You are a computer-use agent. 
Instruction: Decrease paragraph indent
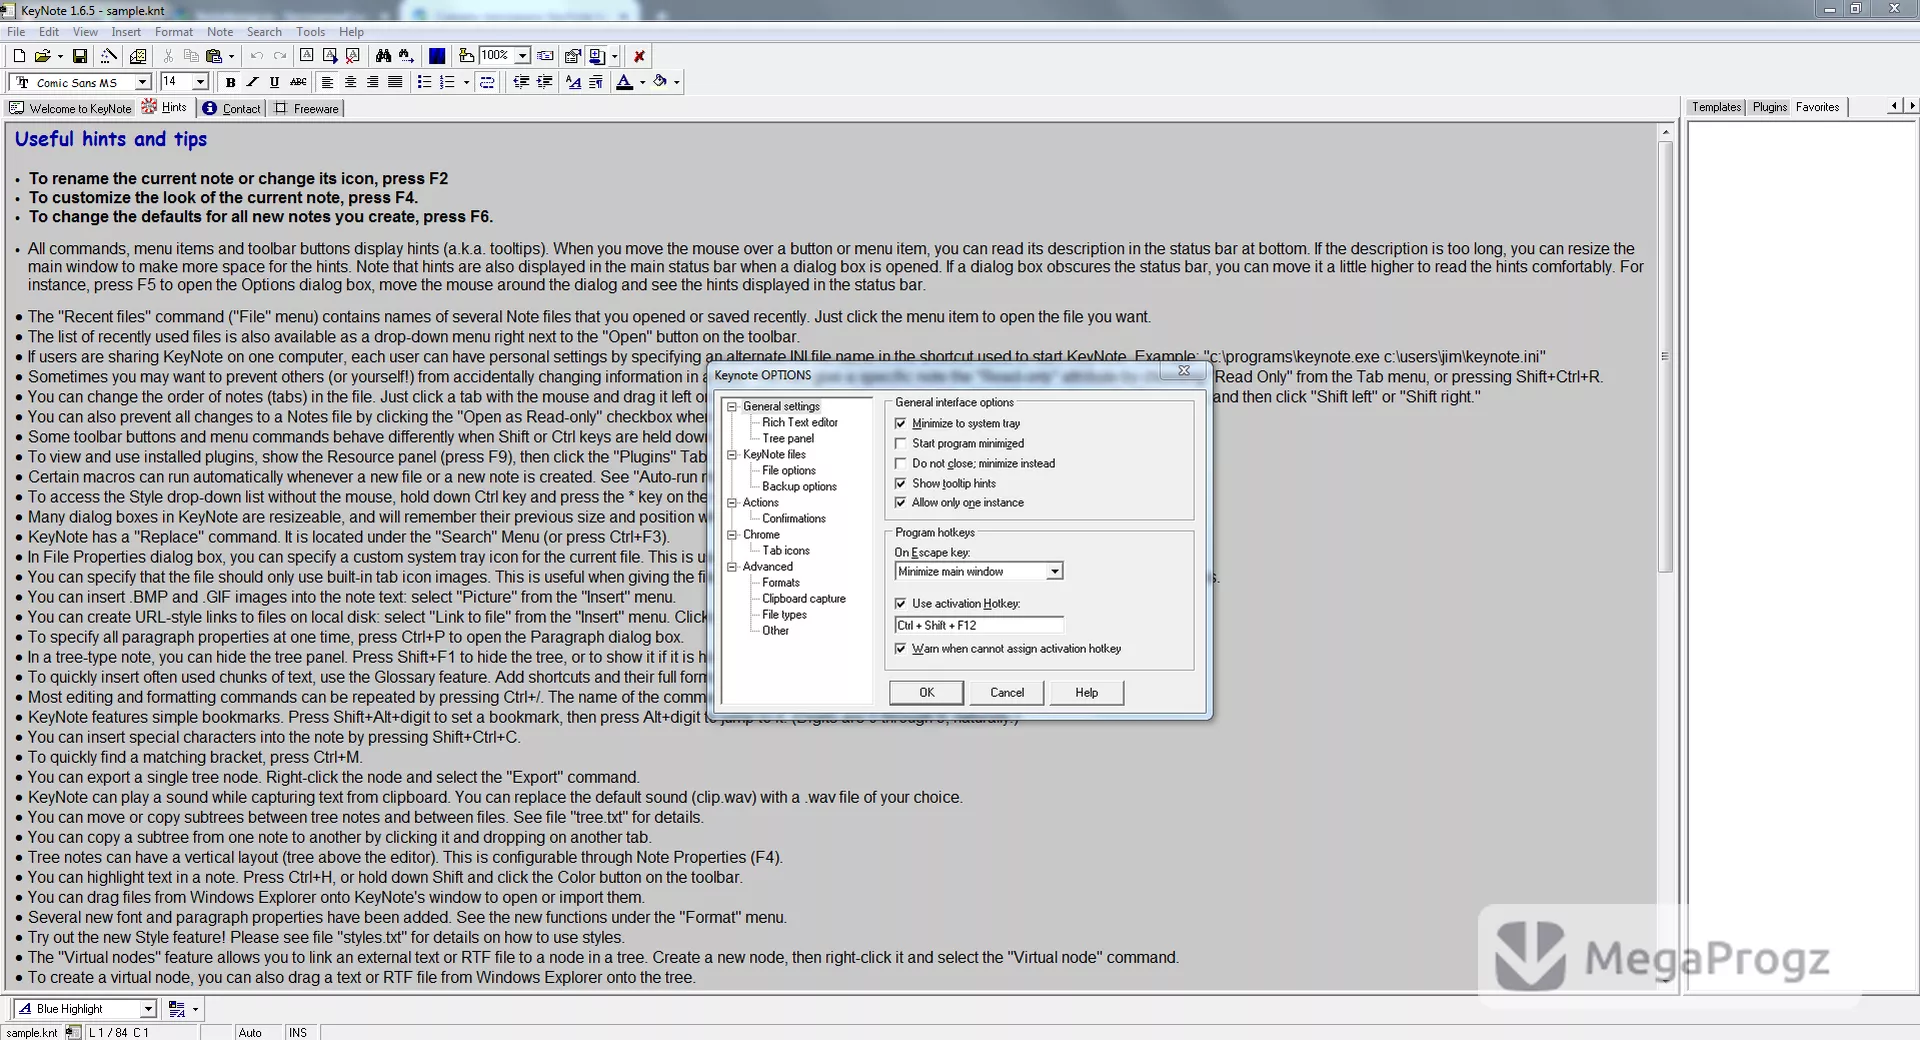pos(521,82)
